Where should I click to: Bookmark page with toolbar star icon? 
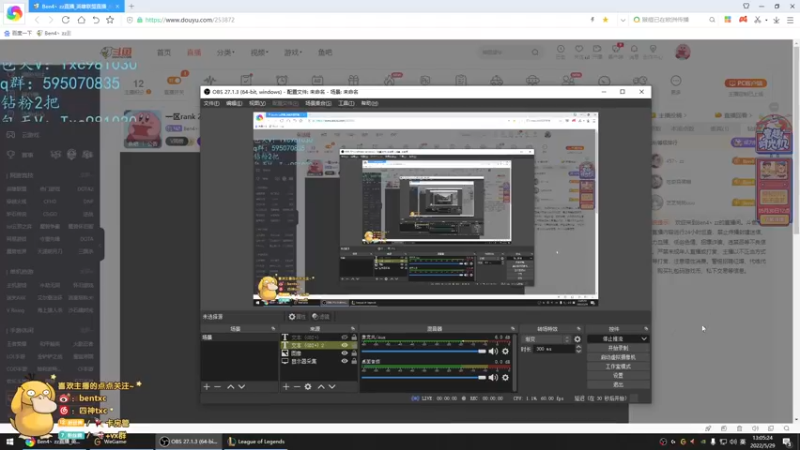(110, 20)
